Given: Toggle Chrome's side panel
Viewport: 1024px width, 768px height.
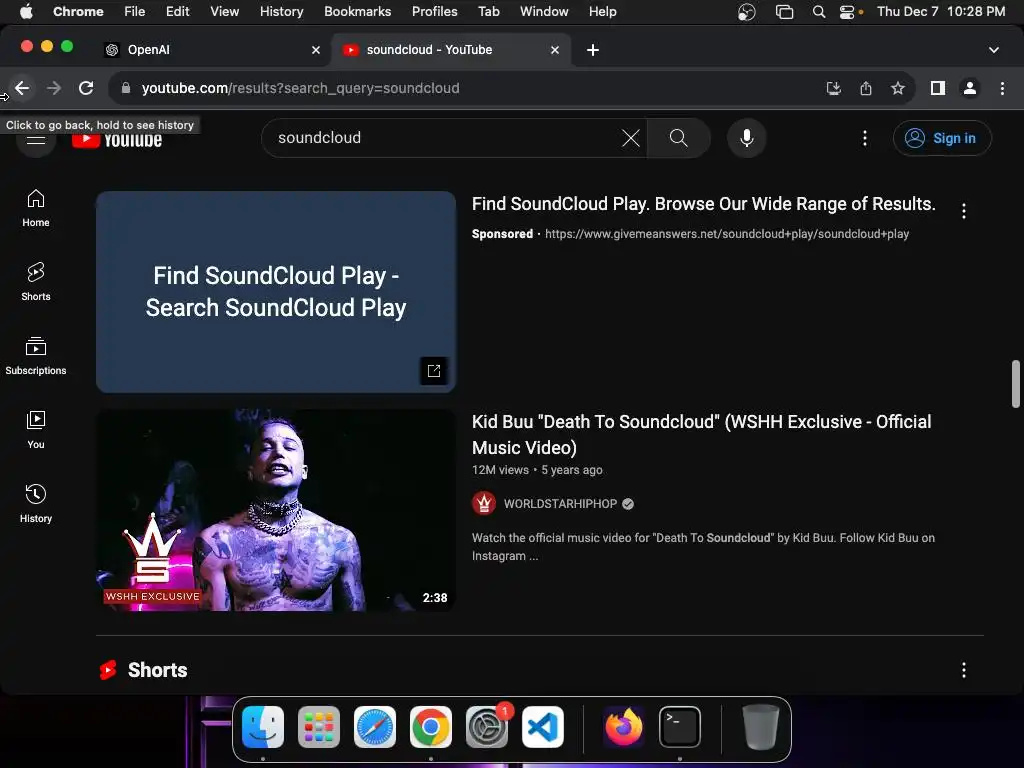Looking at the screenshot, I should click(x=938, y=88).
